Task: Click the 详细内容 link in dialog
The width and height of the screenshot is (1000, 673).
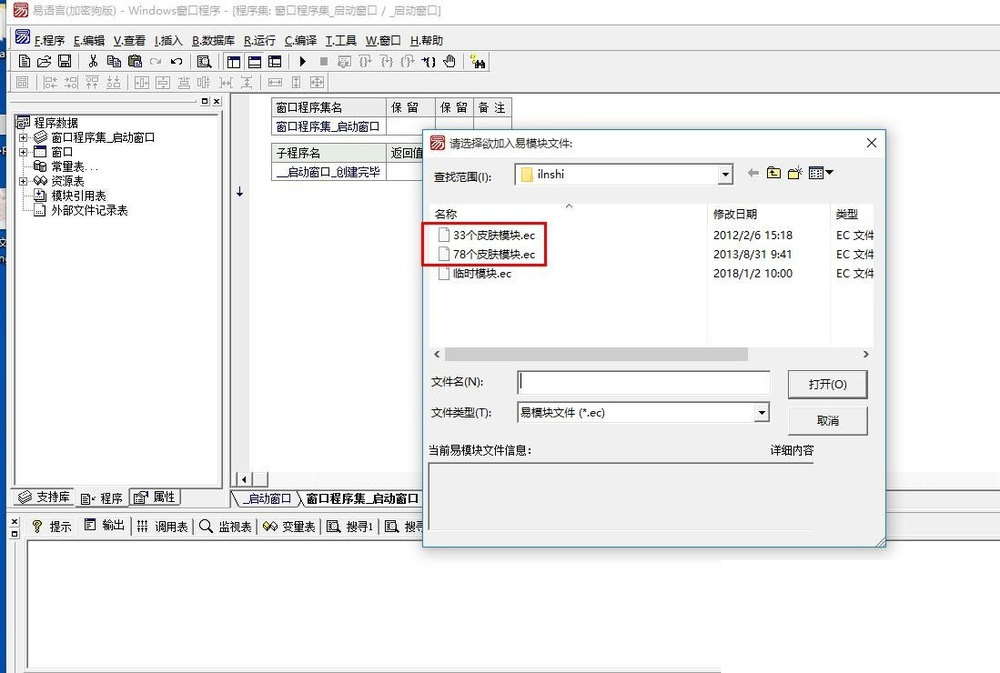Action: 791,450
